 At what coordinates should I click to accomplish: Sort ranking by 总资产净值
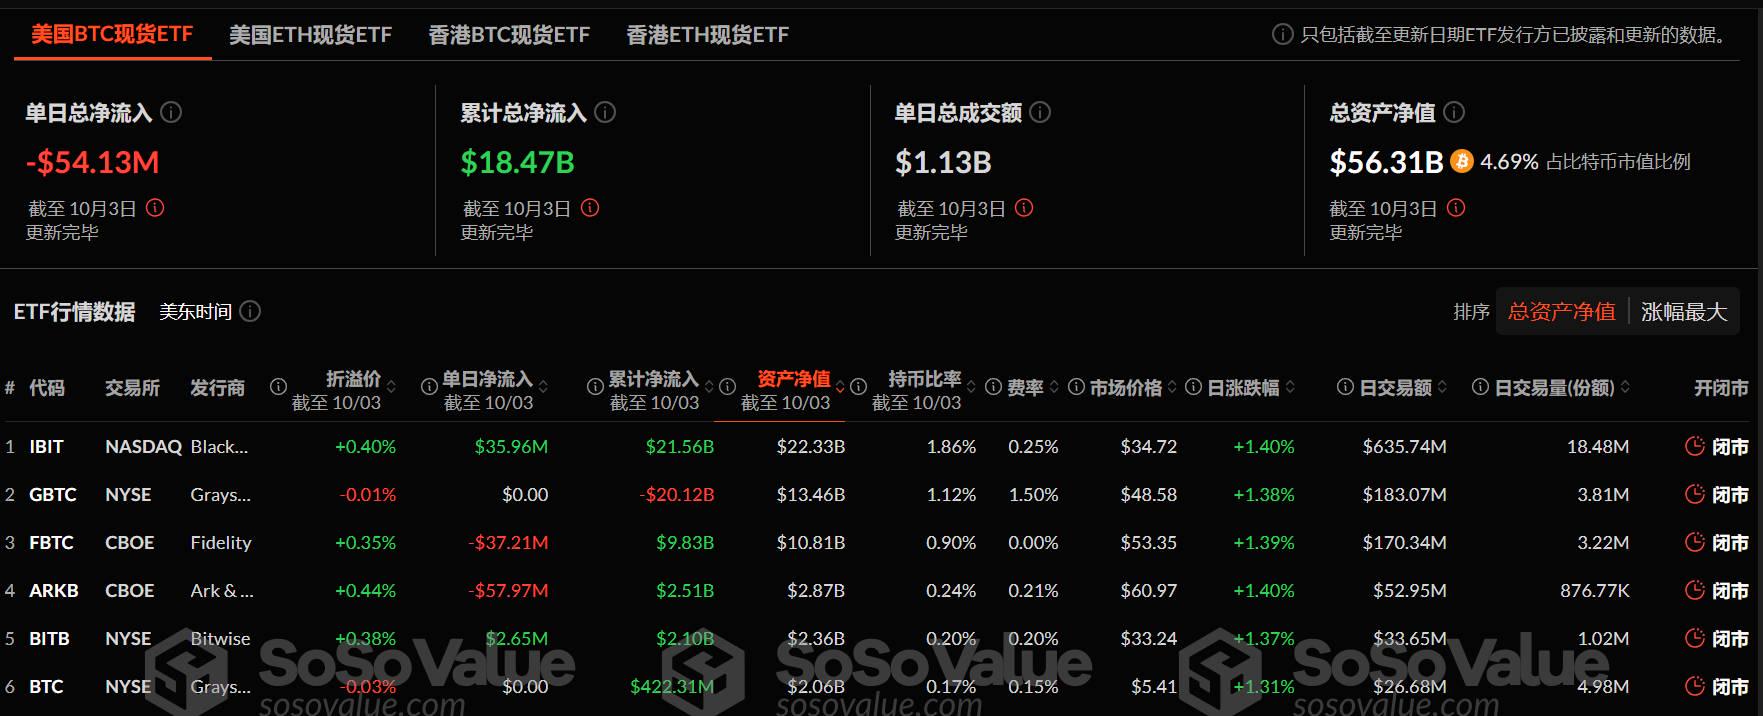pos(1561,312)
